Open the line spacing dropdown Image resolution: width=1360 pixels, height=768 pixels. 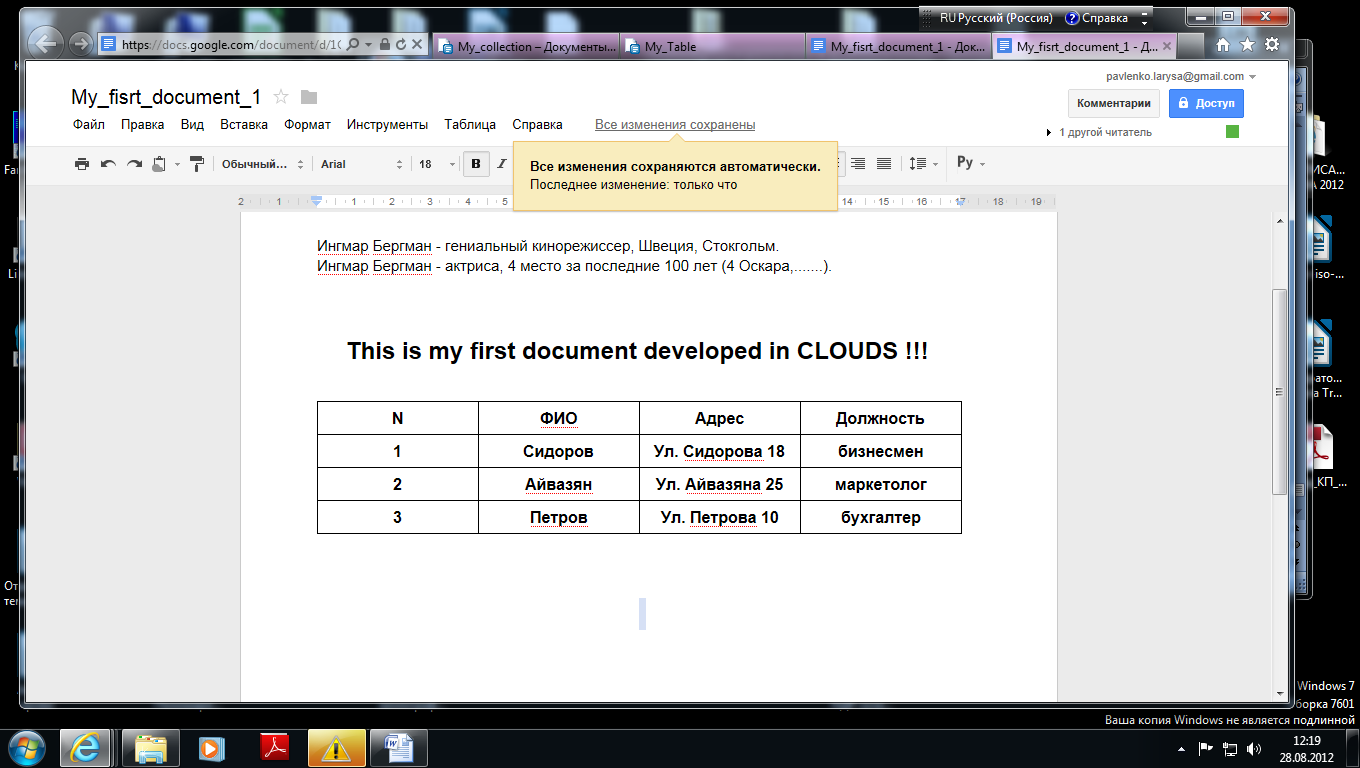922,164
